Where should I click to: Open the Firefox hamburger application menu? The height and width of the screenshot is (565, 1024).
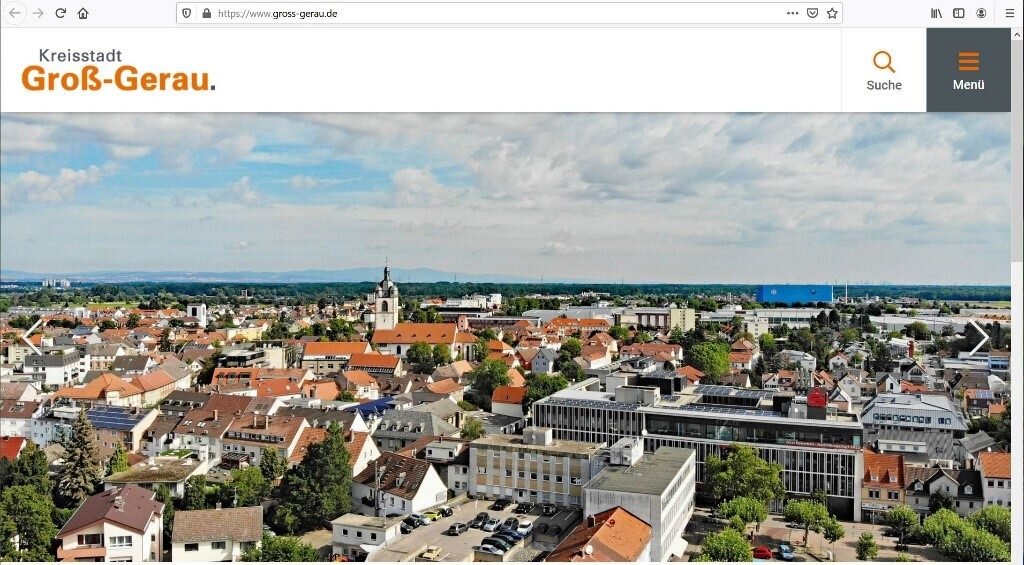tap(1009, 13)
